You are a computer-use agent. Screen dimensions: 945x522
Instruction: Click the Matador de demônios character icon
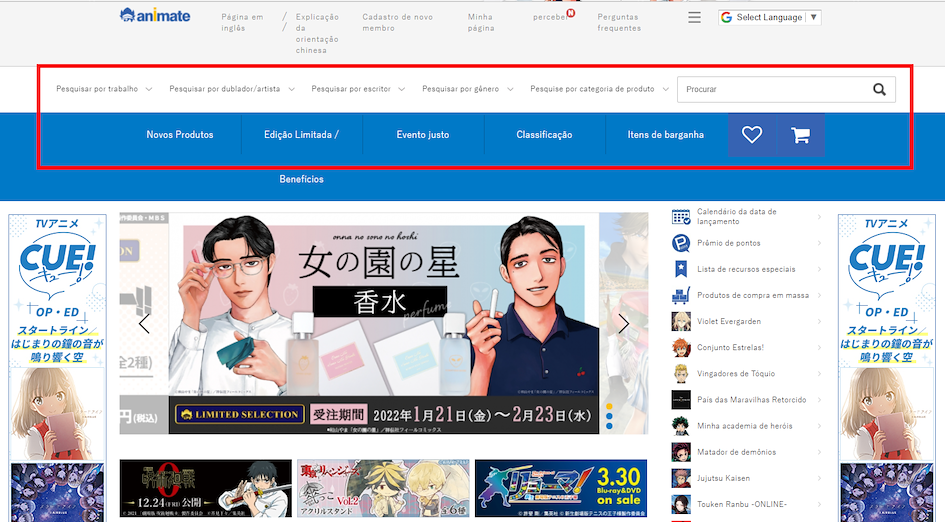pyautogui.click(x=681, y=452)
